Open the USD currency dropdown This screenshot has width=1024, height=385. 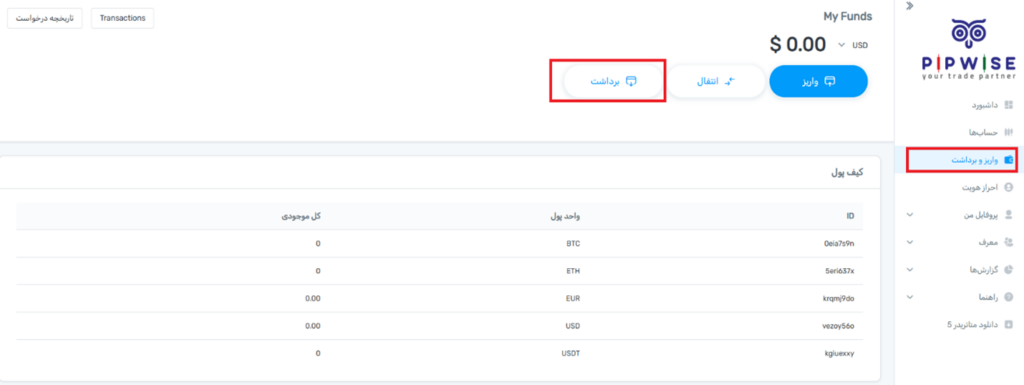pos(853,45)
